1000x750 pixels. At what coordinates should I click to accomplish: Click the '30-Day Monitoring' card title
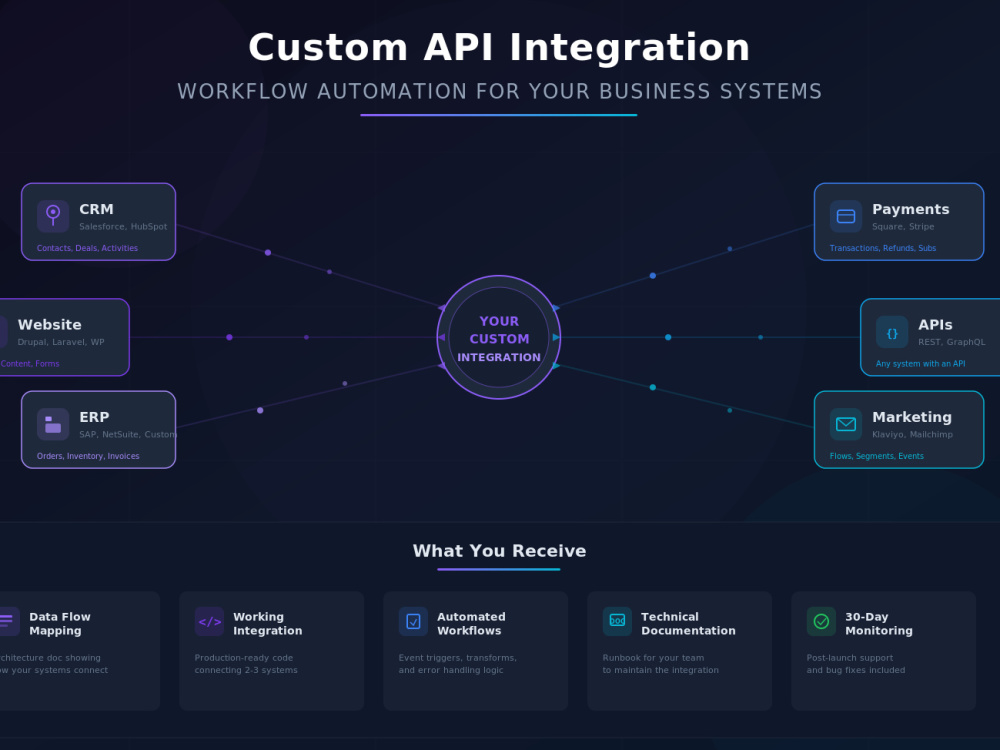(879, 624)
